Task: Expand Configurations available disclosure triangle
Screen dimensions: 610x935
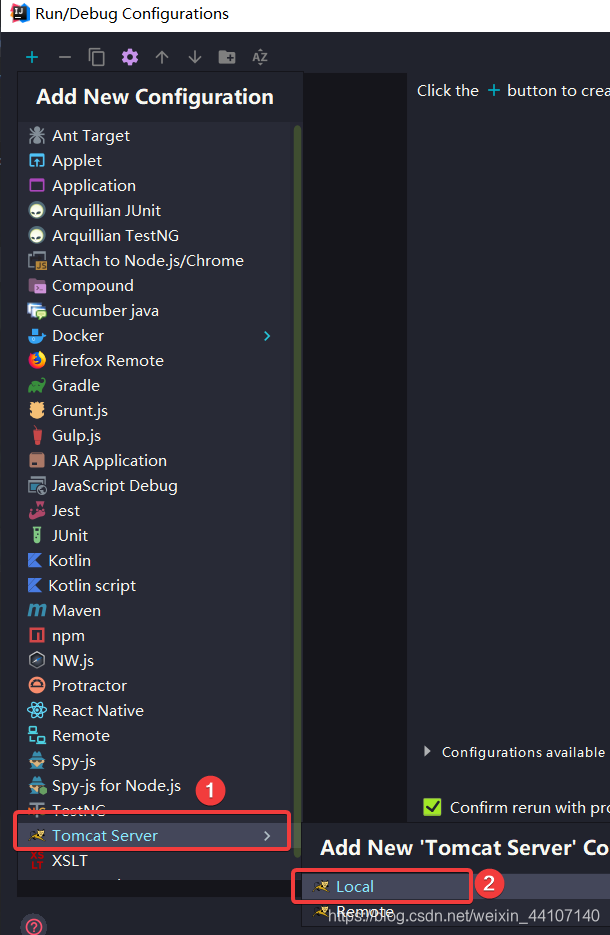Action: click(x=427, y=751)
